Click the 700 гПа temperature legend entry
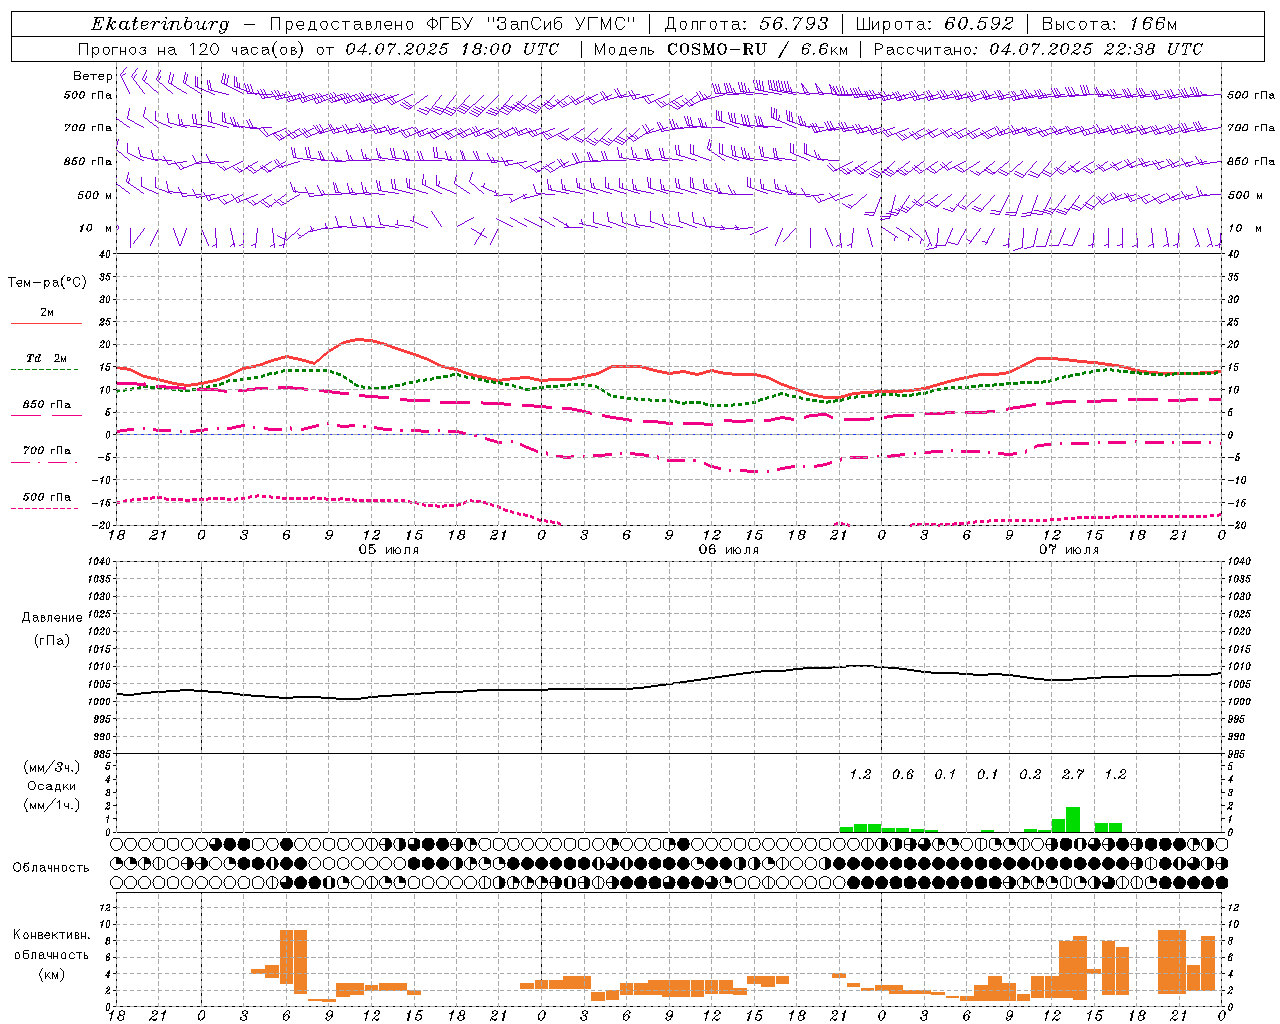 (x=47, y=451)
